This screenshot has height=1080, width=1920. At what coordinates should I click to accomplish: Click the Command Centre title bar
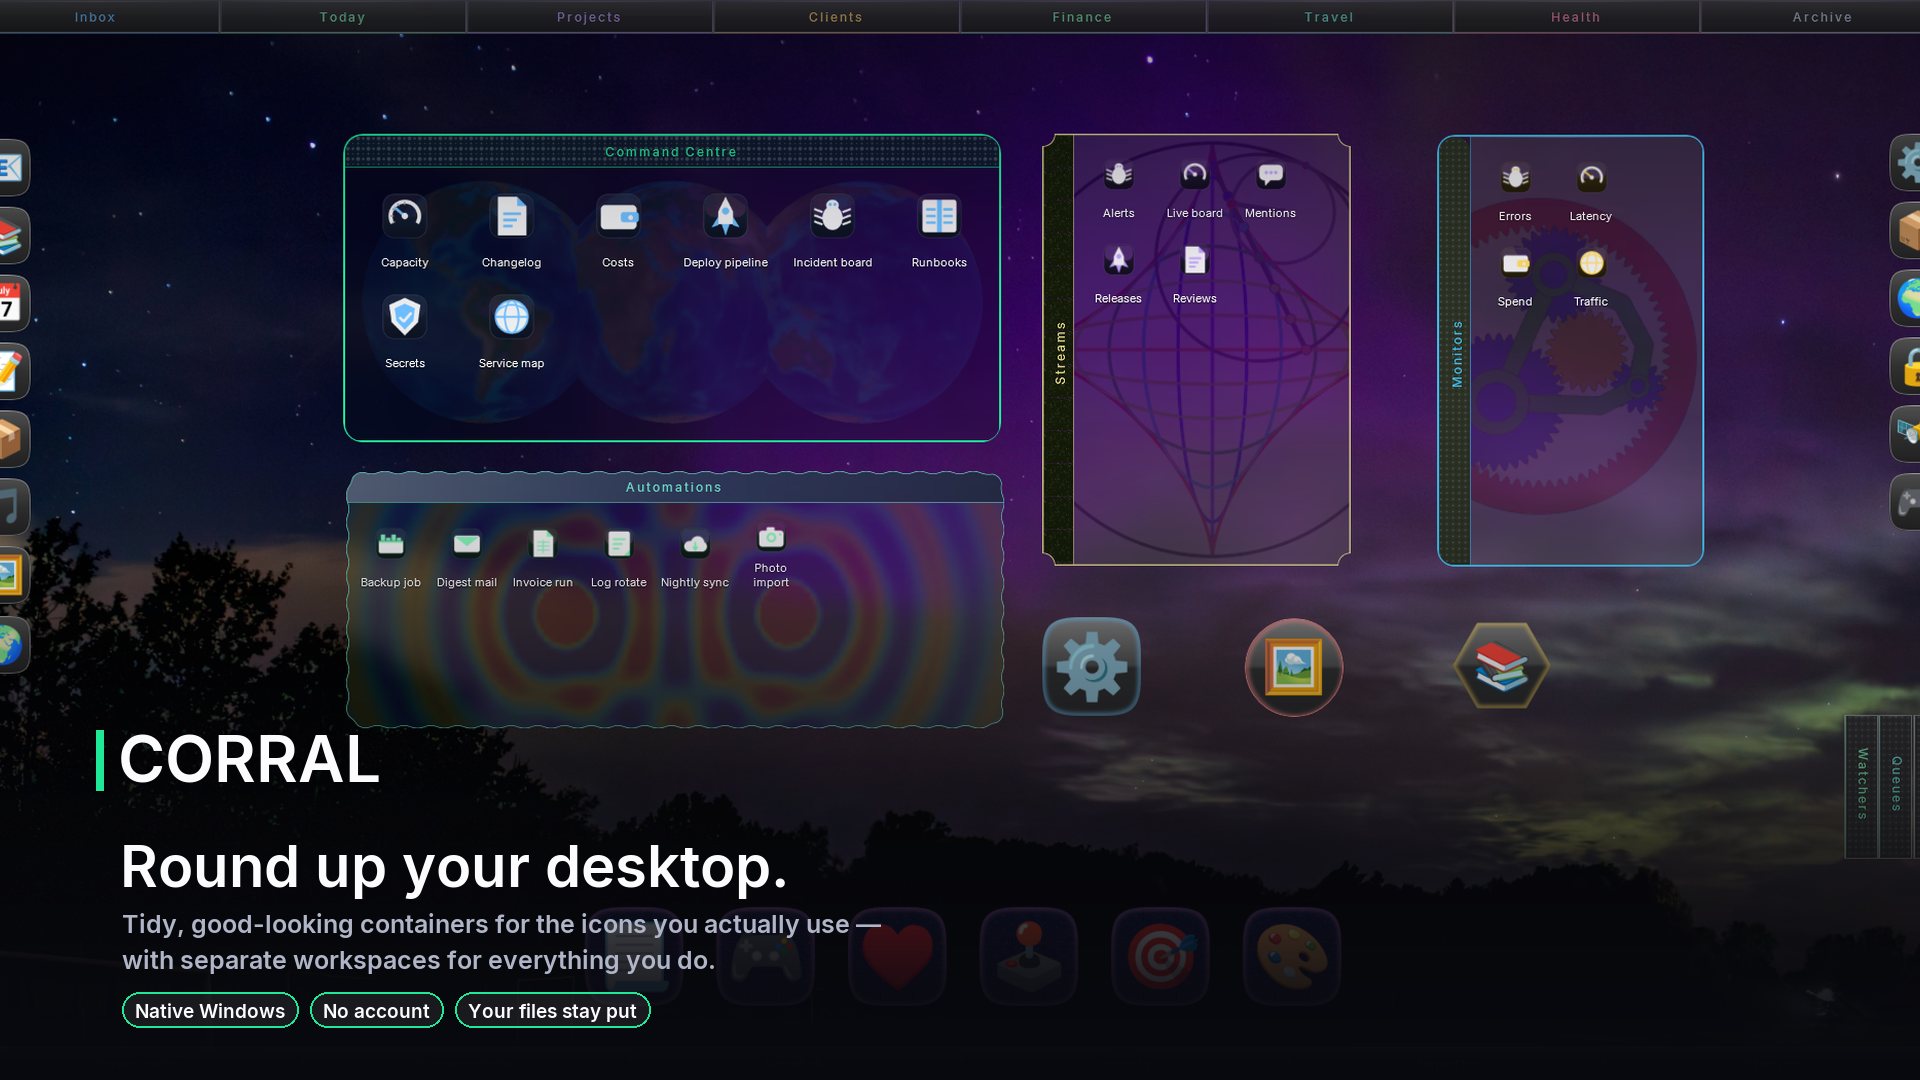[671, 152]
